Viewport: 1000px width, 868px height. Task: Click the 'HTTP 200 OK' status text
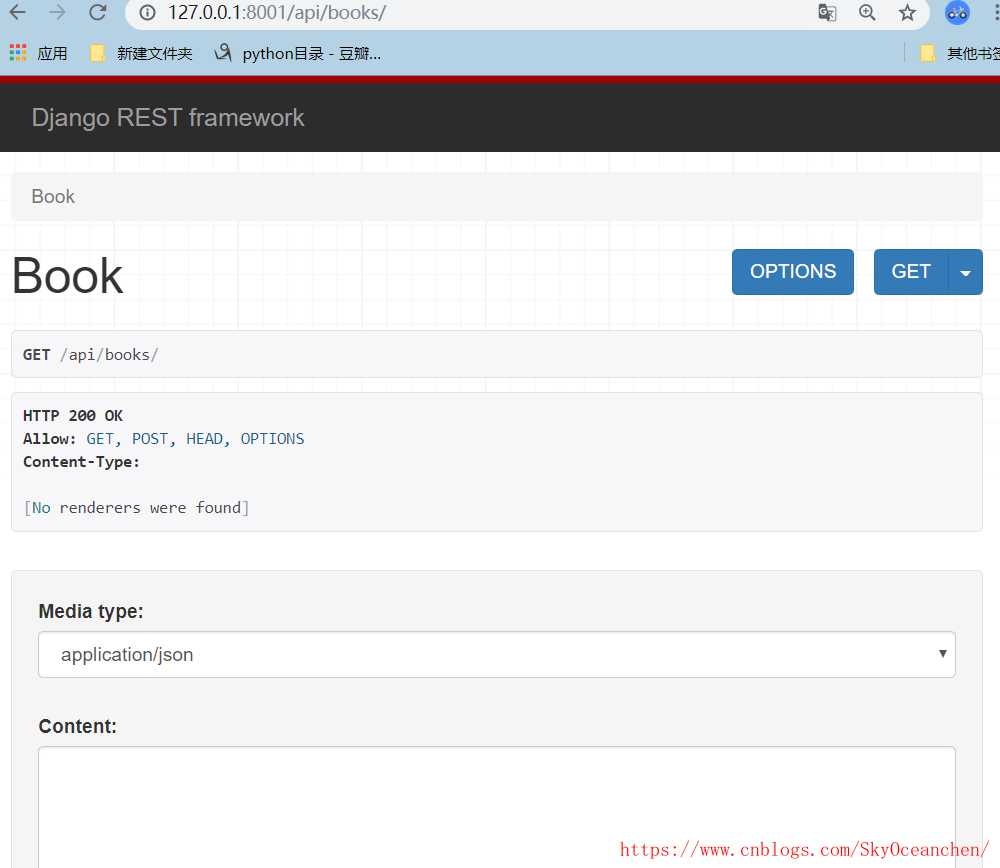point(73,416)
